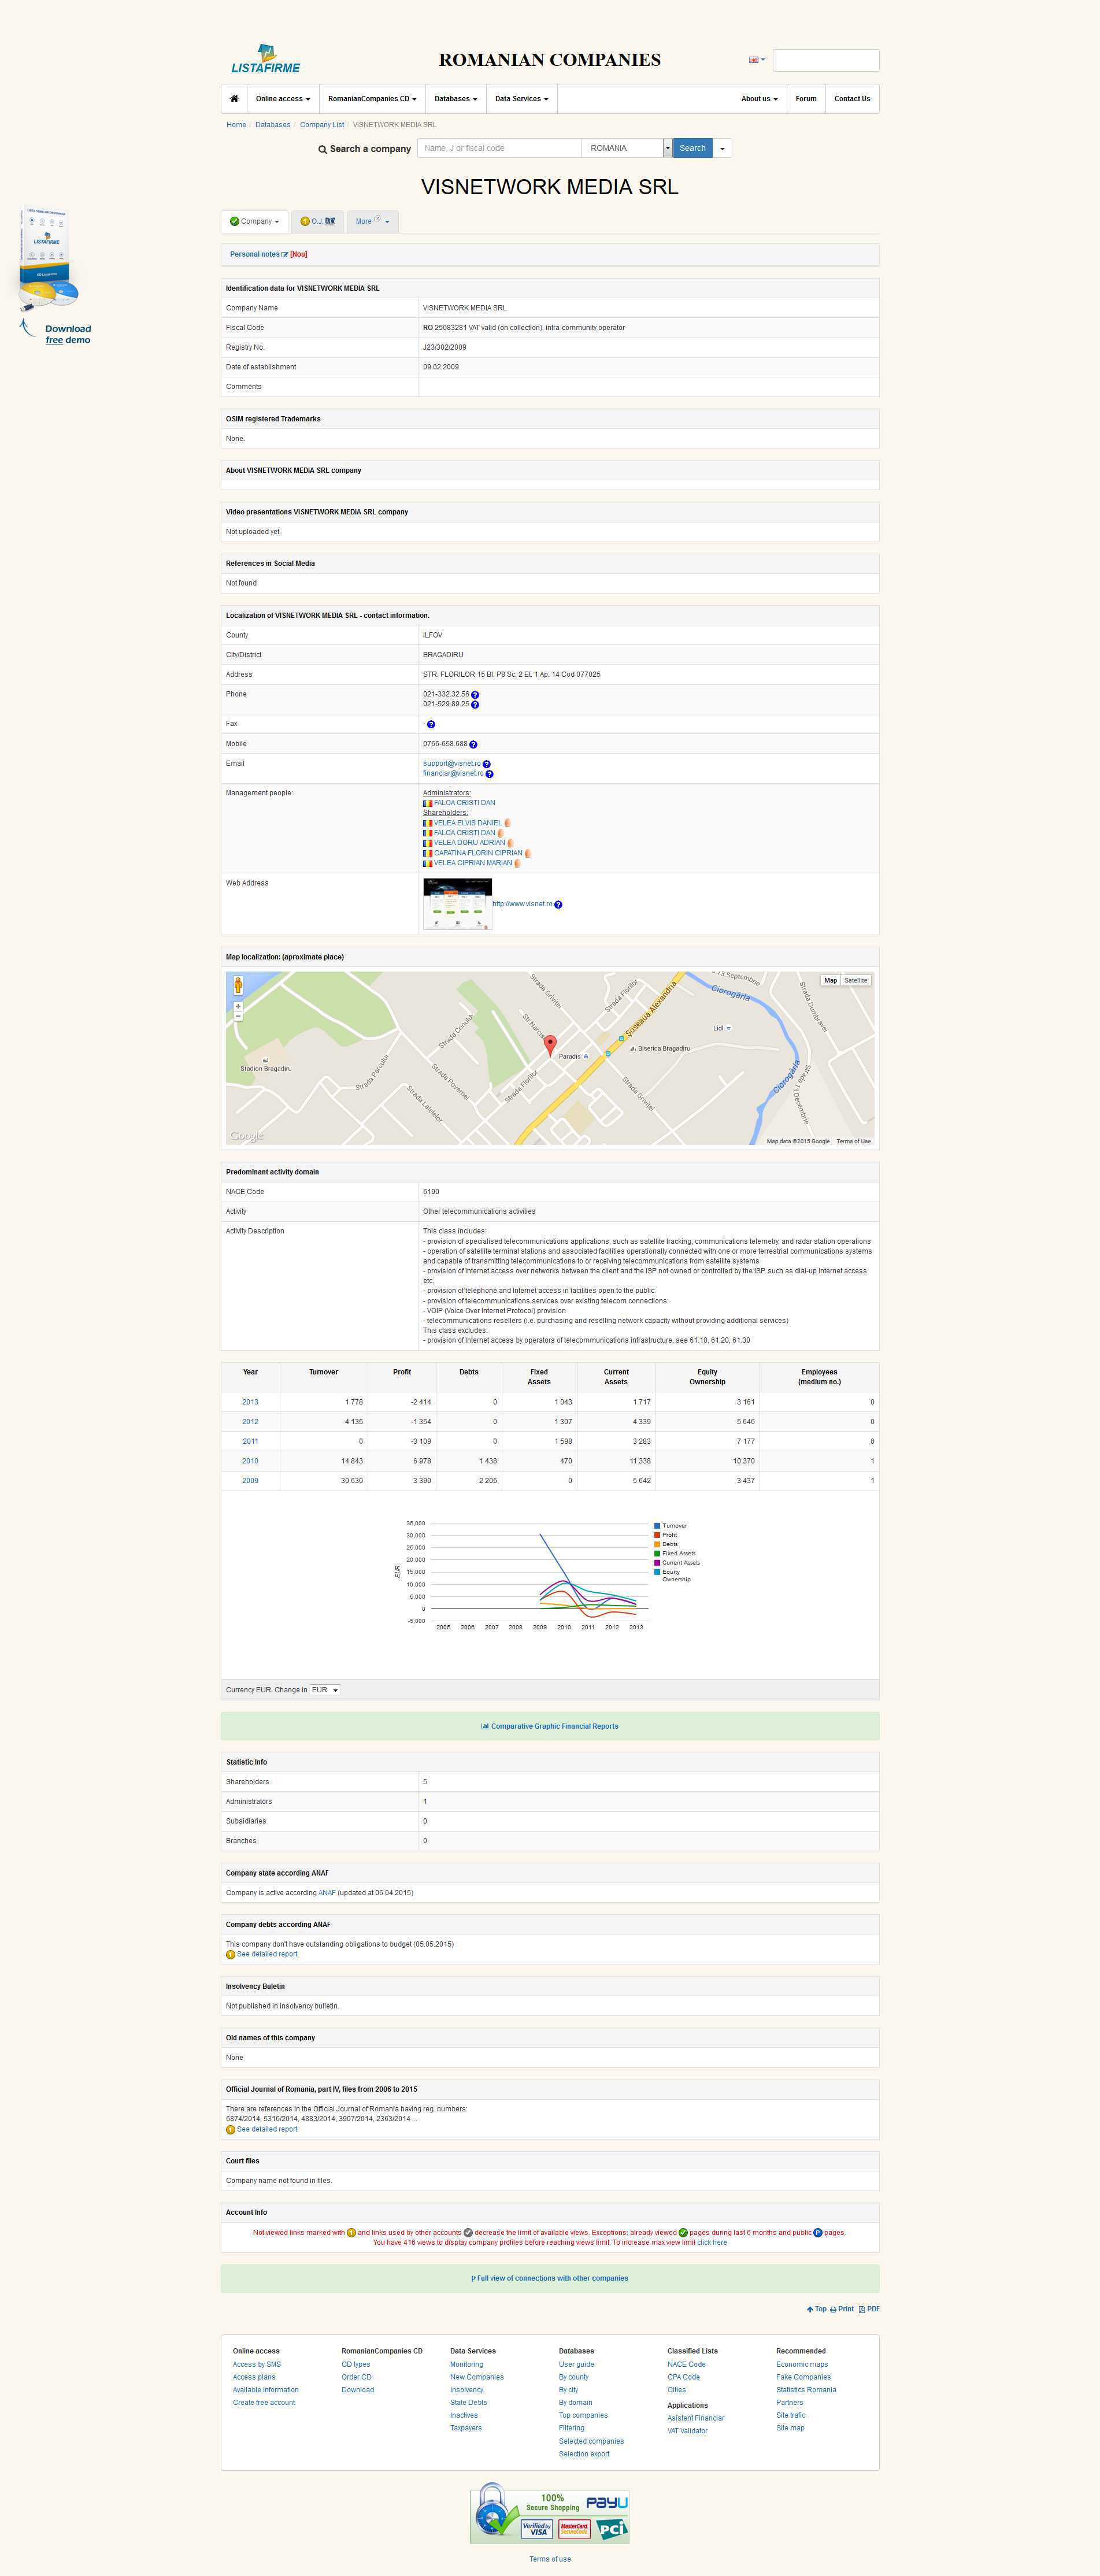Image resolution: width=1100 pixels, height=2576 pixels.
Task: Open the language flag selector
Action: click(x=756, y=60)
